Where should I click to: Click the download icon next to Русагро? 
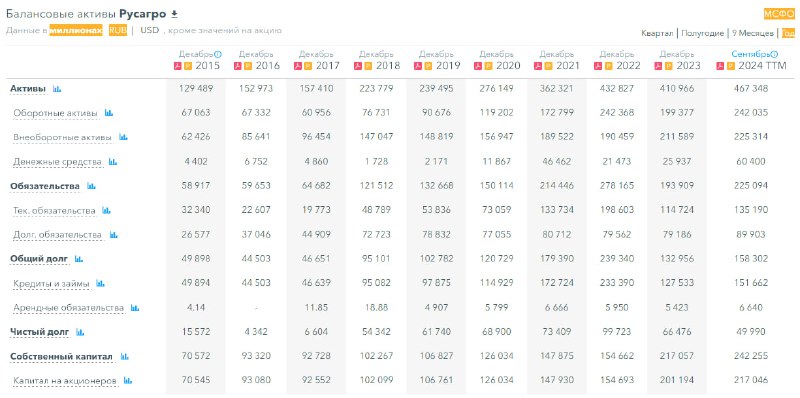coord(174,14)
